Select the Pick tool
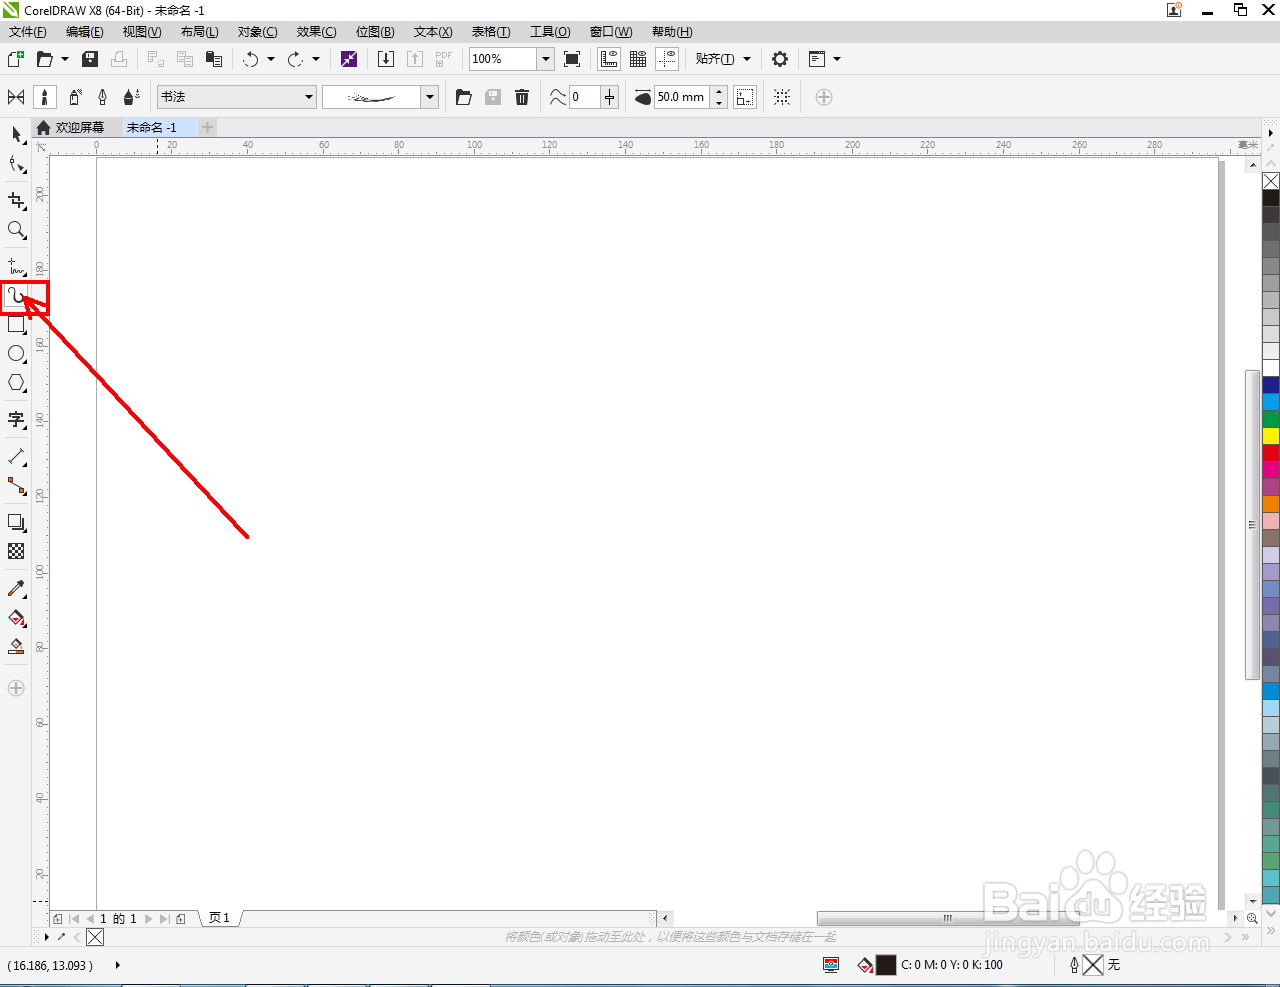This screenshot has height=987, width=1280. [16, 135]
